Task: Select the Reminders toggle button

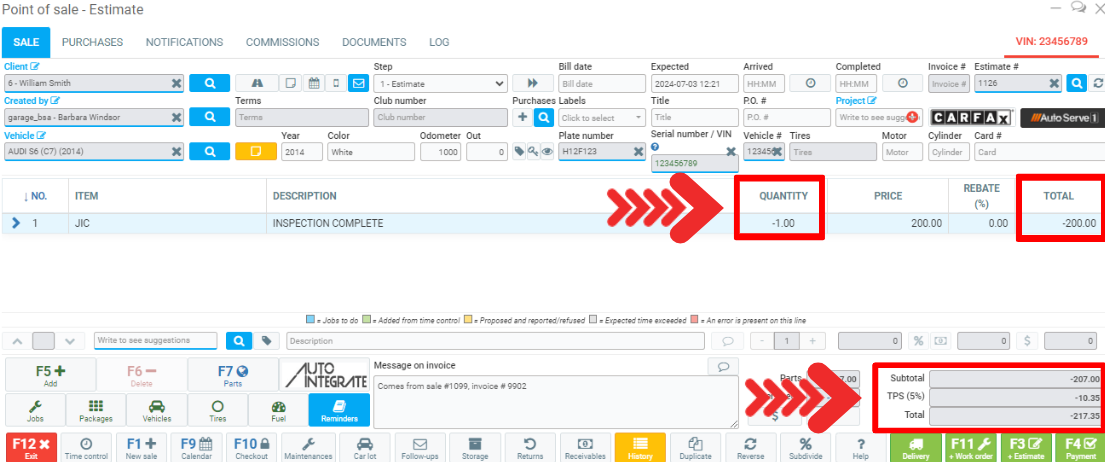Action: tap(338, 411)
